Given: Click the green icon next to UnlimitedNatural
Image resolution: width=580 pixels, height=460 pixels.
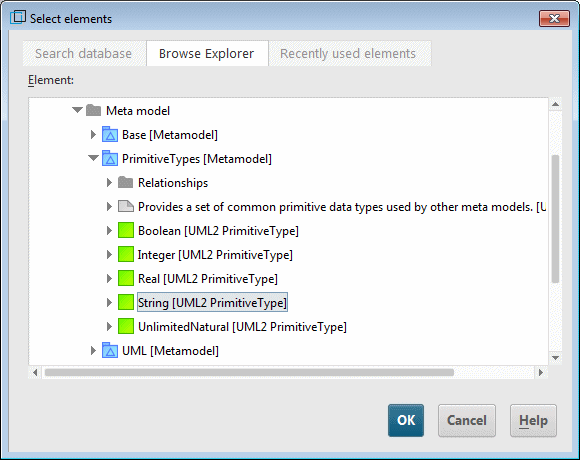Looking at the screenshot, I should click(x=126, y=327).
